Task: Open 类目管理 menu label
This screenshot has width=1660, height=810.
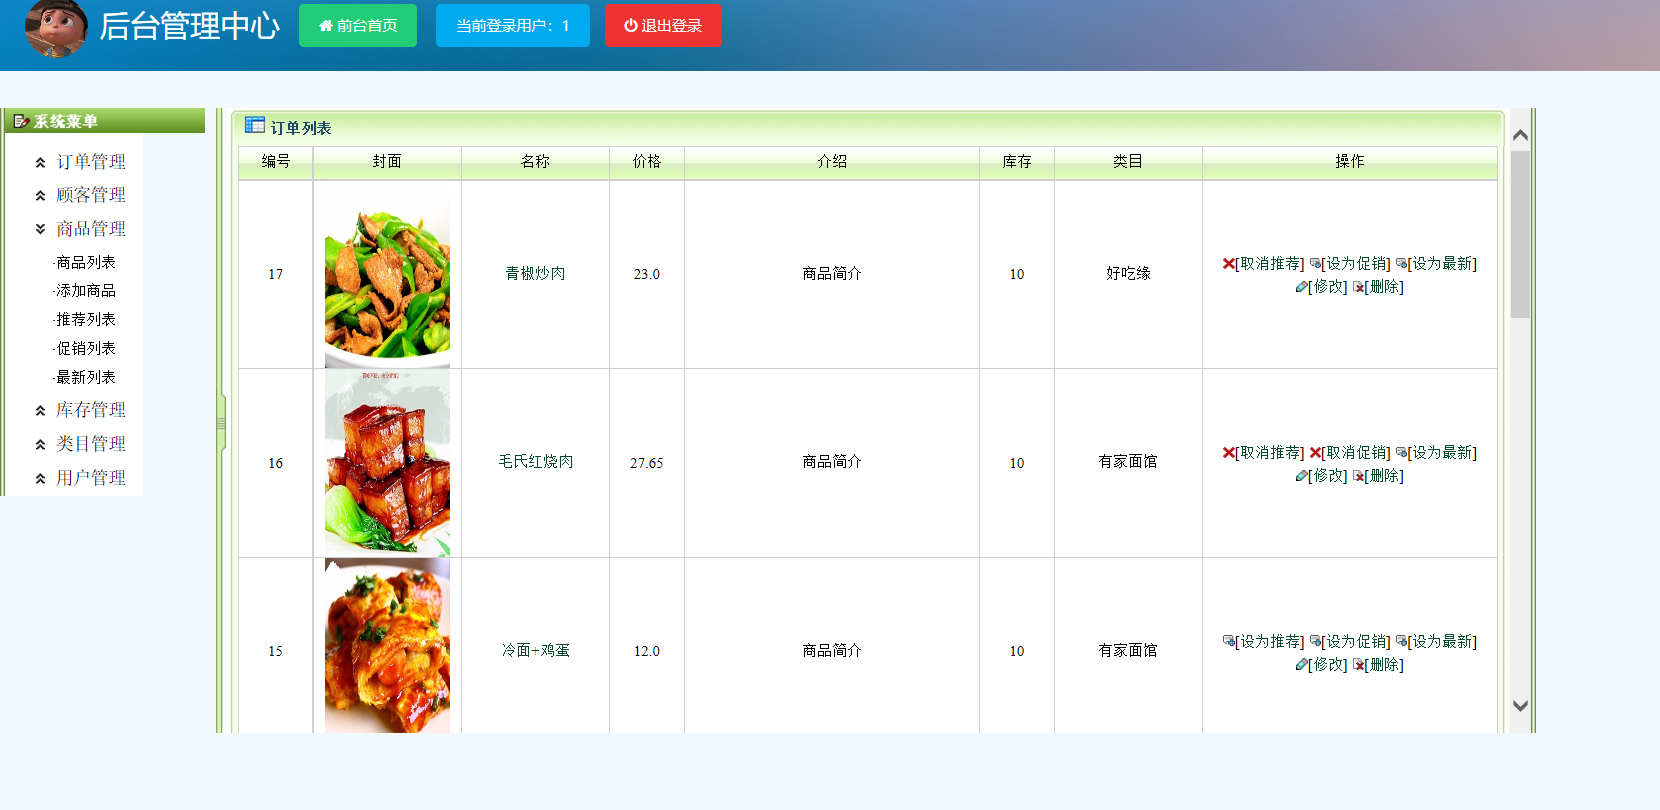Action: pos(91,444)
